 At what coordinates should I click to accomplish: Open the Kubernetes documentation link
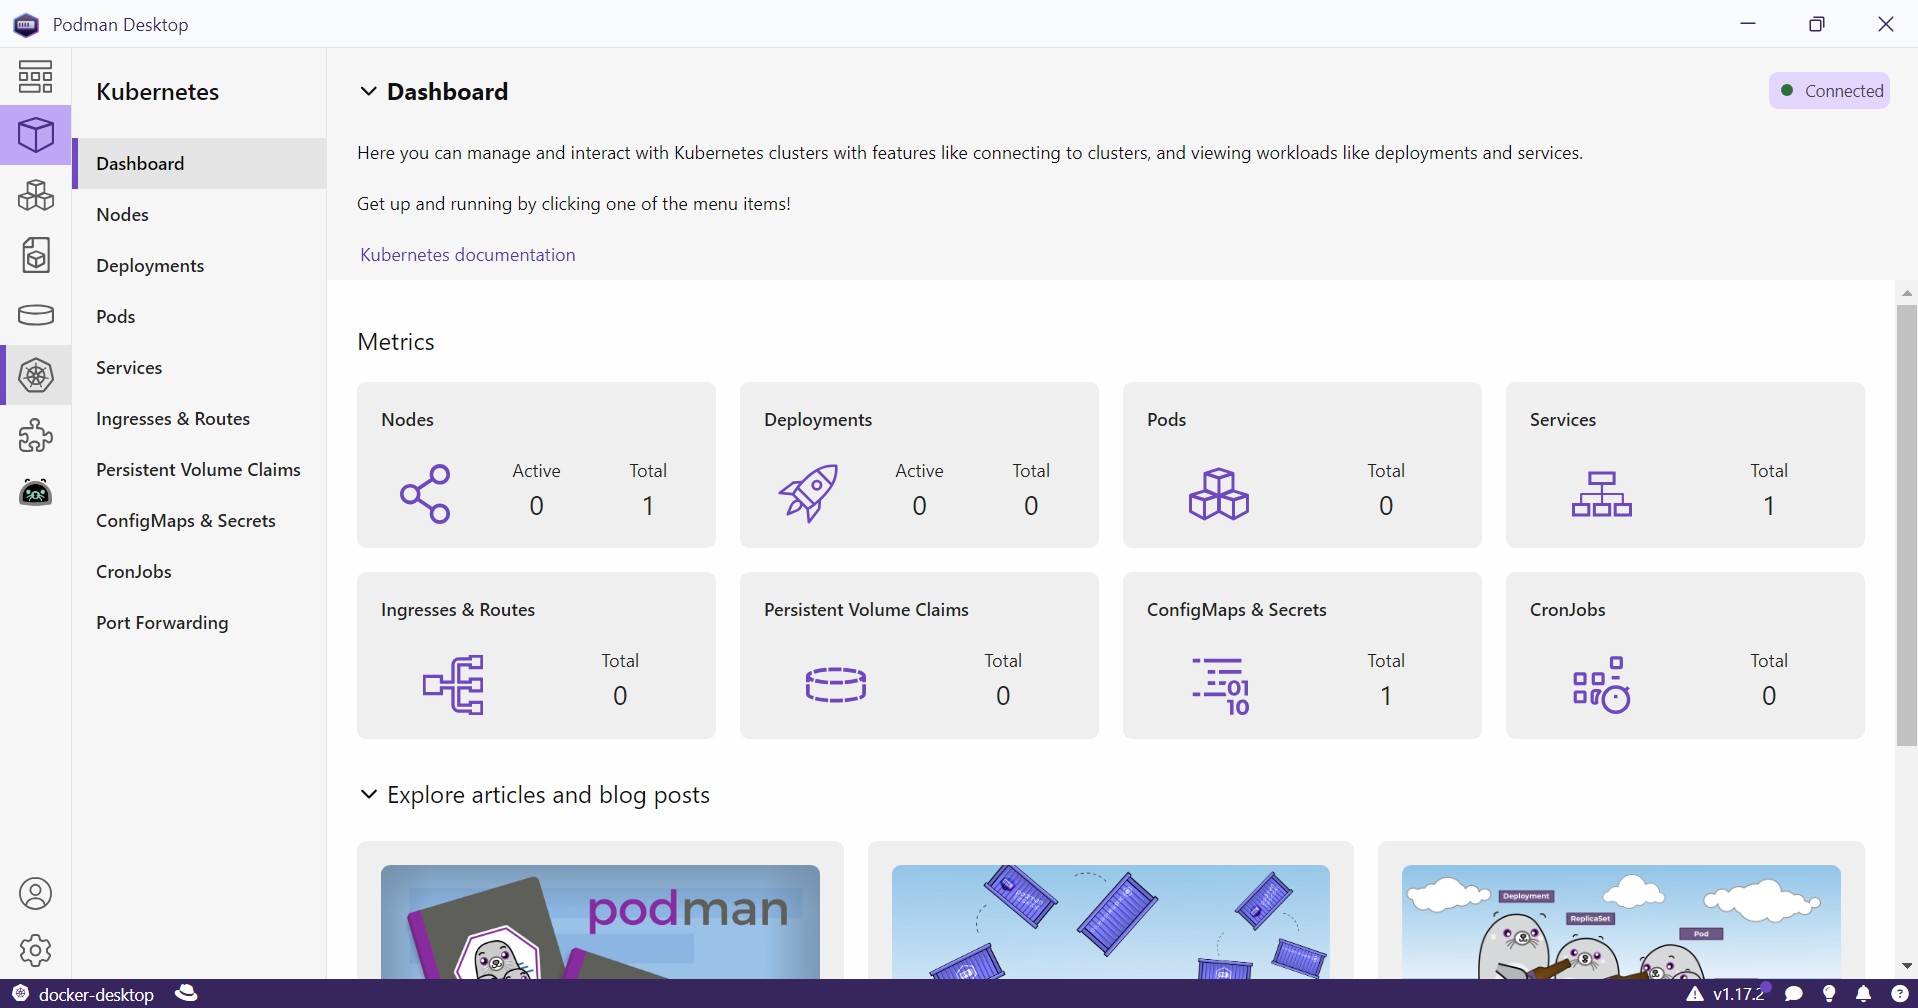[467, 254]
